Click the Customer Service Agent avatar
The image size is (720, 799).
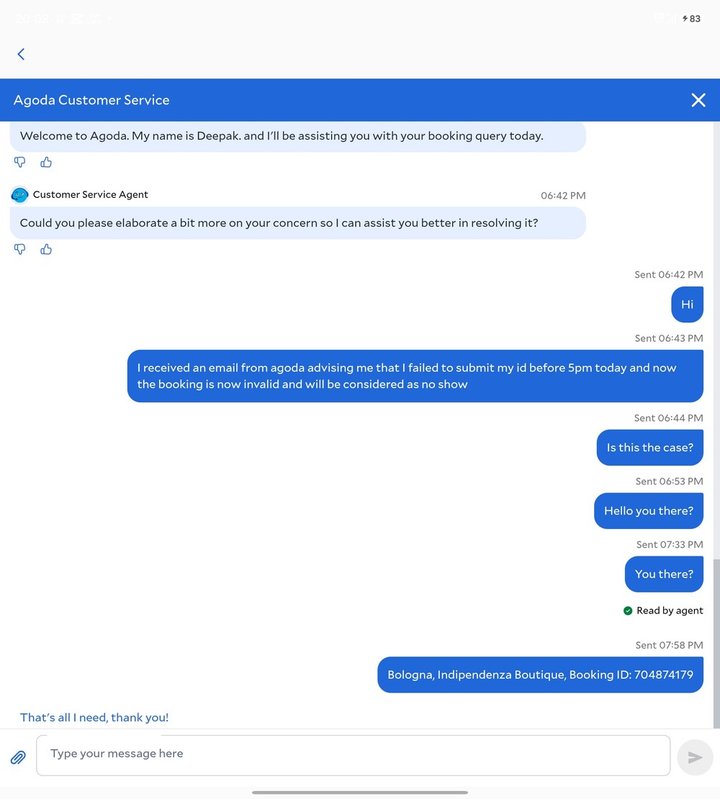(19, 195)
